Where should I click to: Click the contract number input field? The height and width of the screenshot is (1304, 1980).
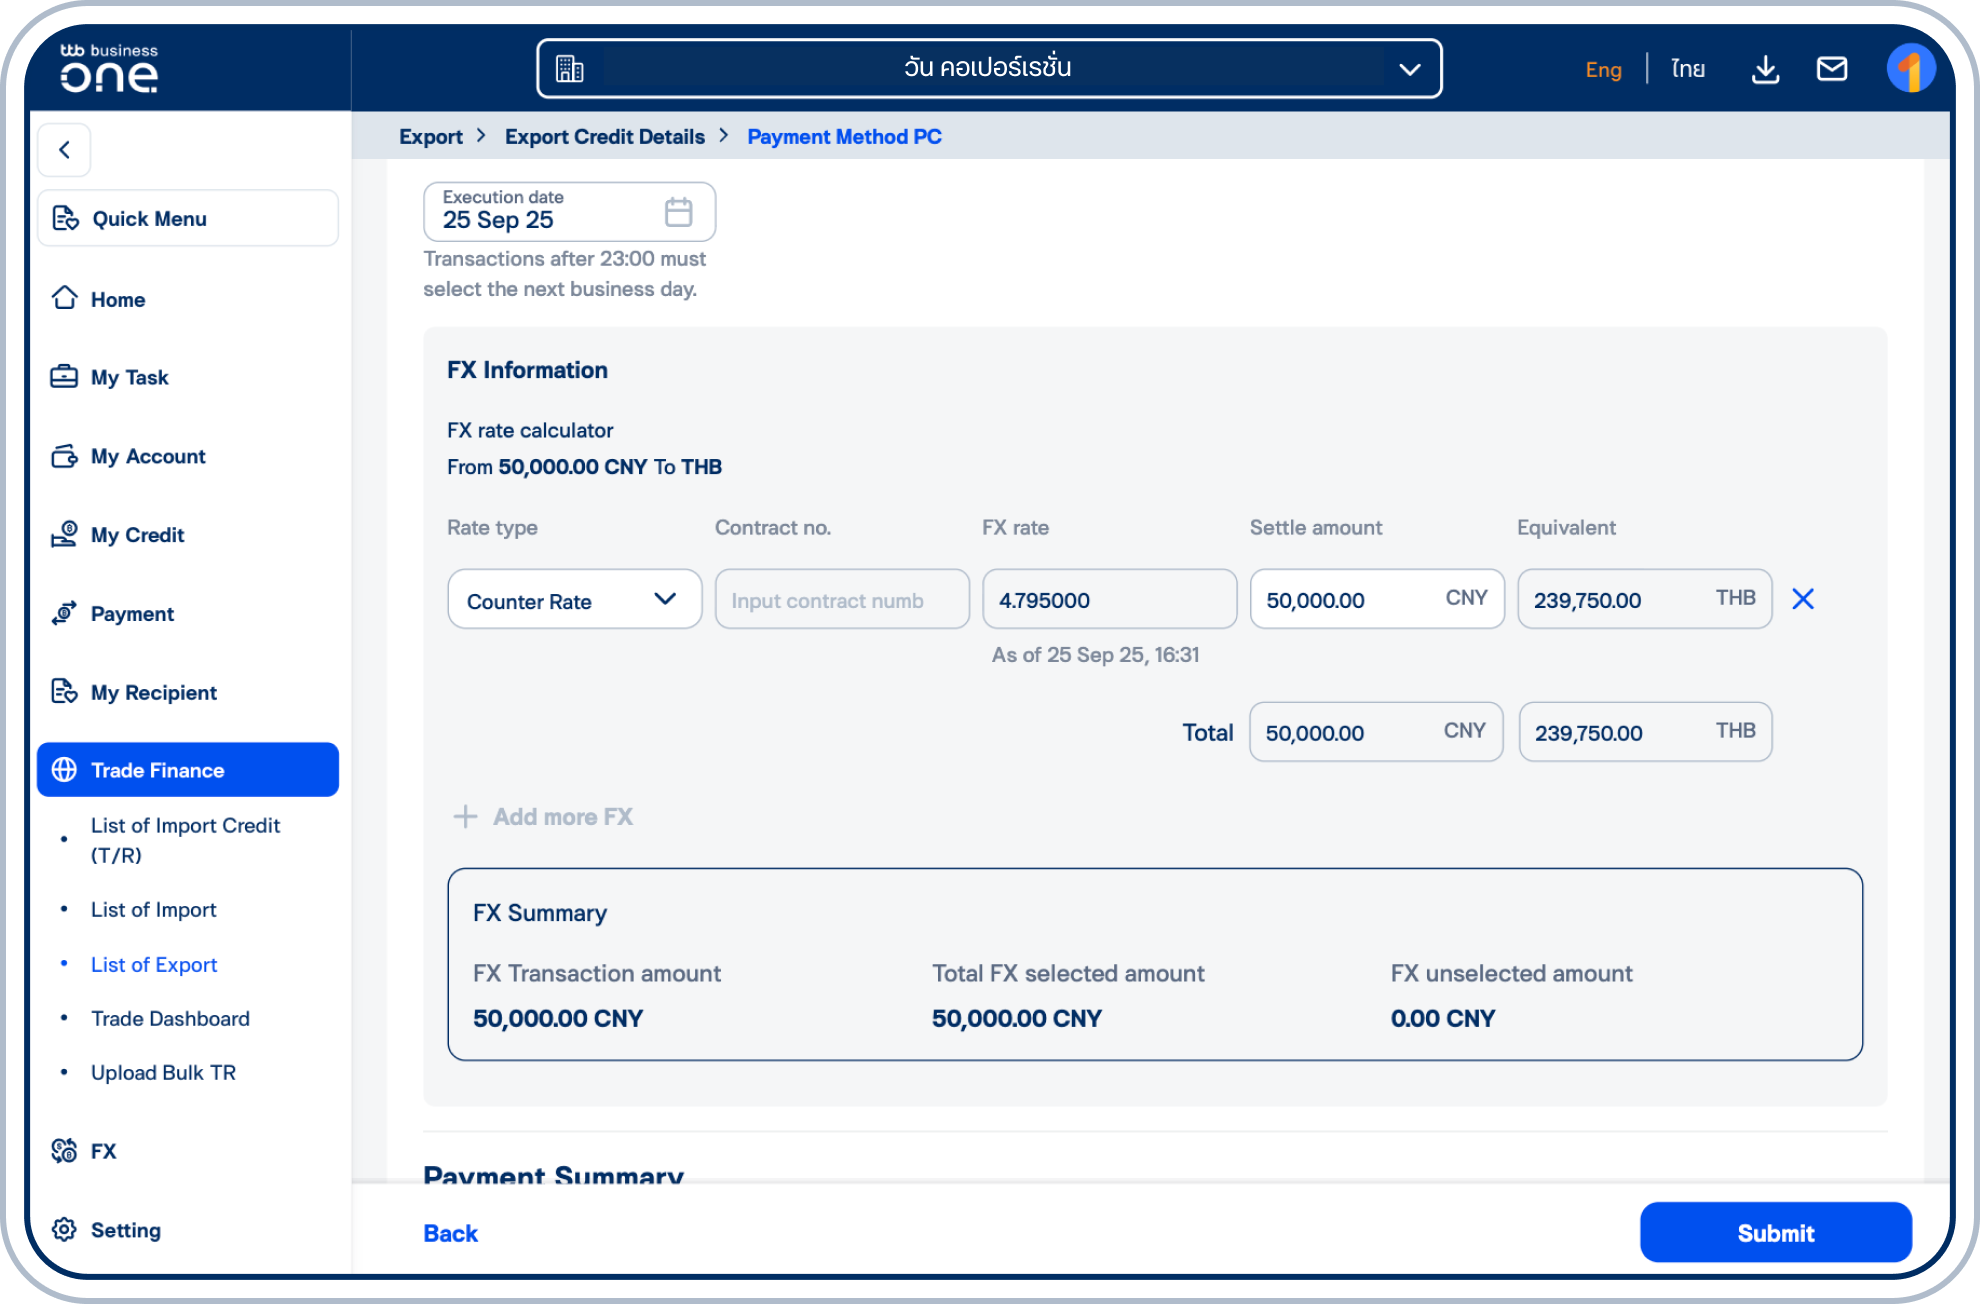point(842,600)
